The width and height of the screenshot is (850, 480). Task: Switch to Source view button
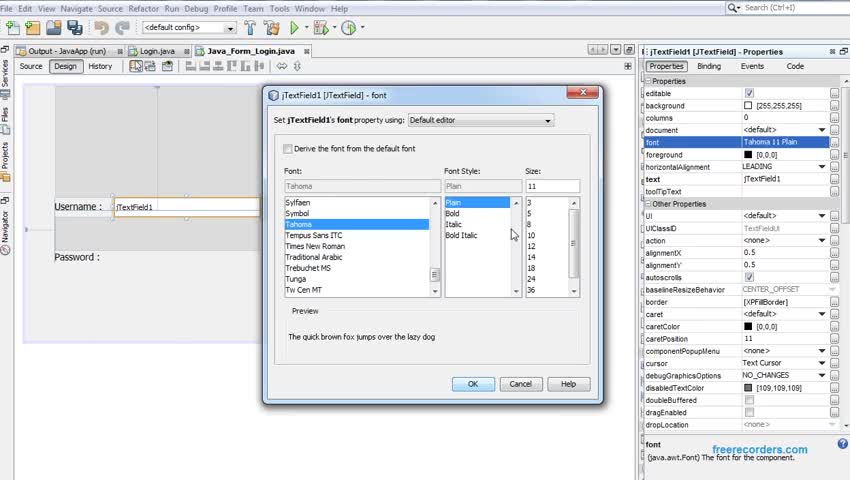click(31, 66)
